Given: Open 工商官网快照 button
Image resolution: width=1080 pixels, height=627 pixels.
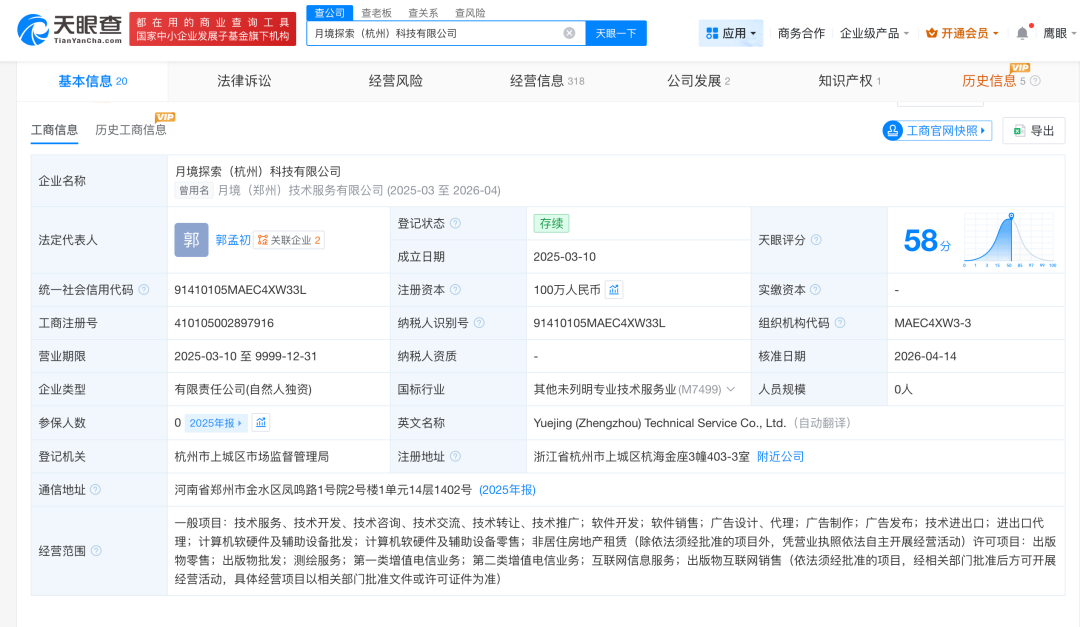Looking at the screenshot, I should pos(937,130).
